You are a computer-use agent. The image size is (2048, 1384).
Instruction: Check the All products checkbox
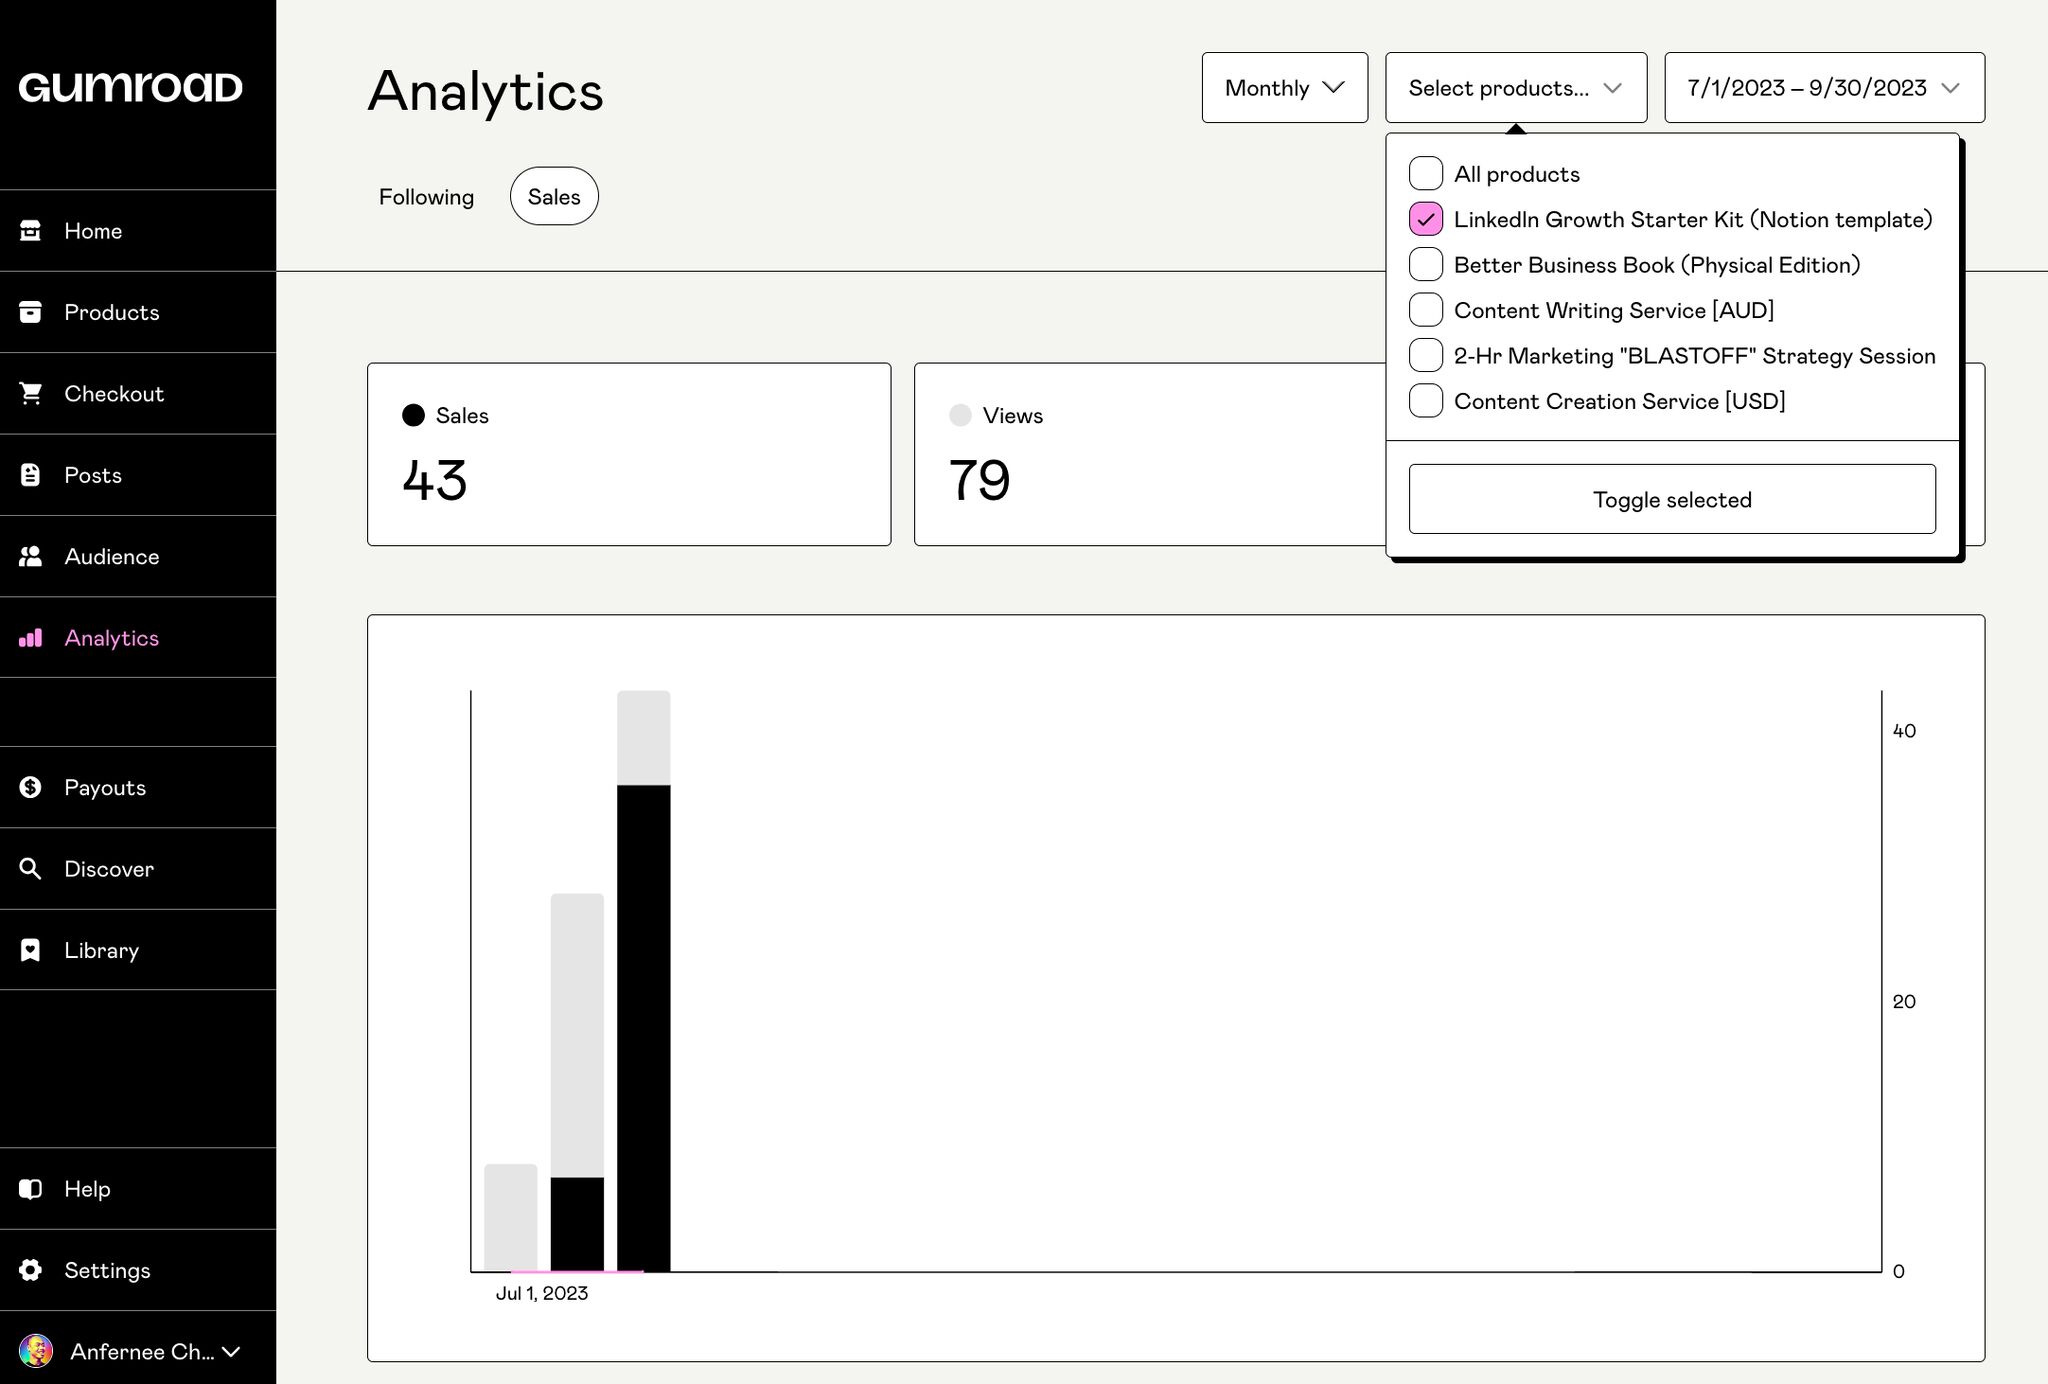[x=1426, y=173]
